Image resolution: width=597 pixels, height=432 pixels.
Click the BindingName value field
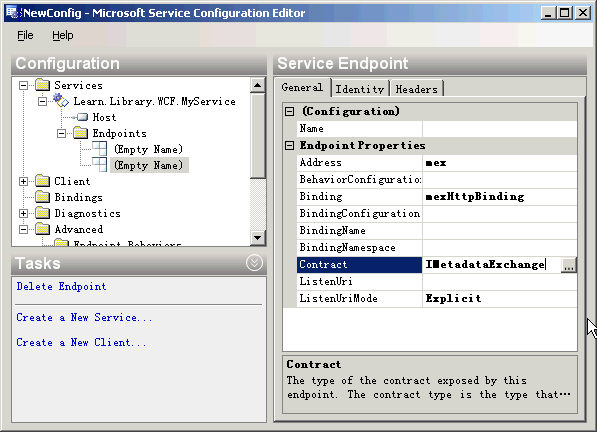(500, 231)
